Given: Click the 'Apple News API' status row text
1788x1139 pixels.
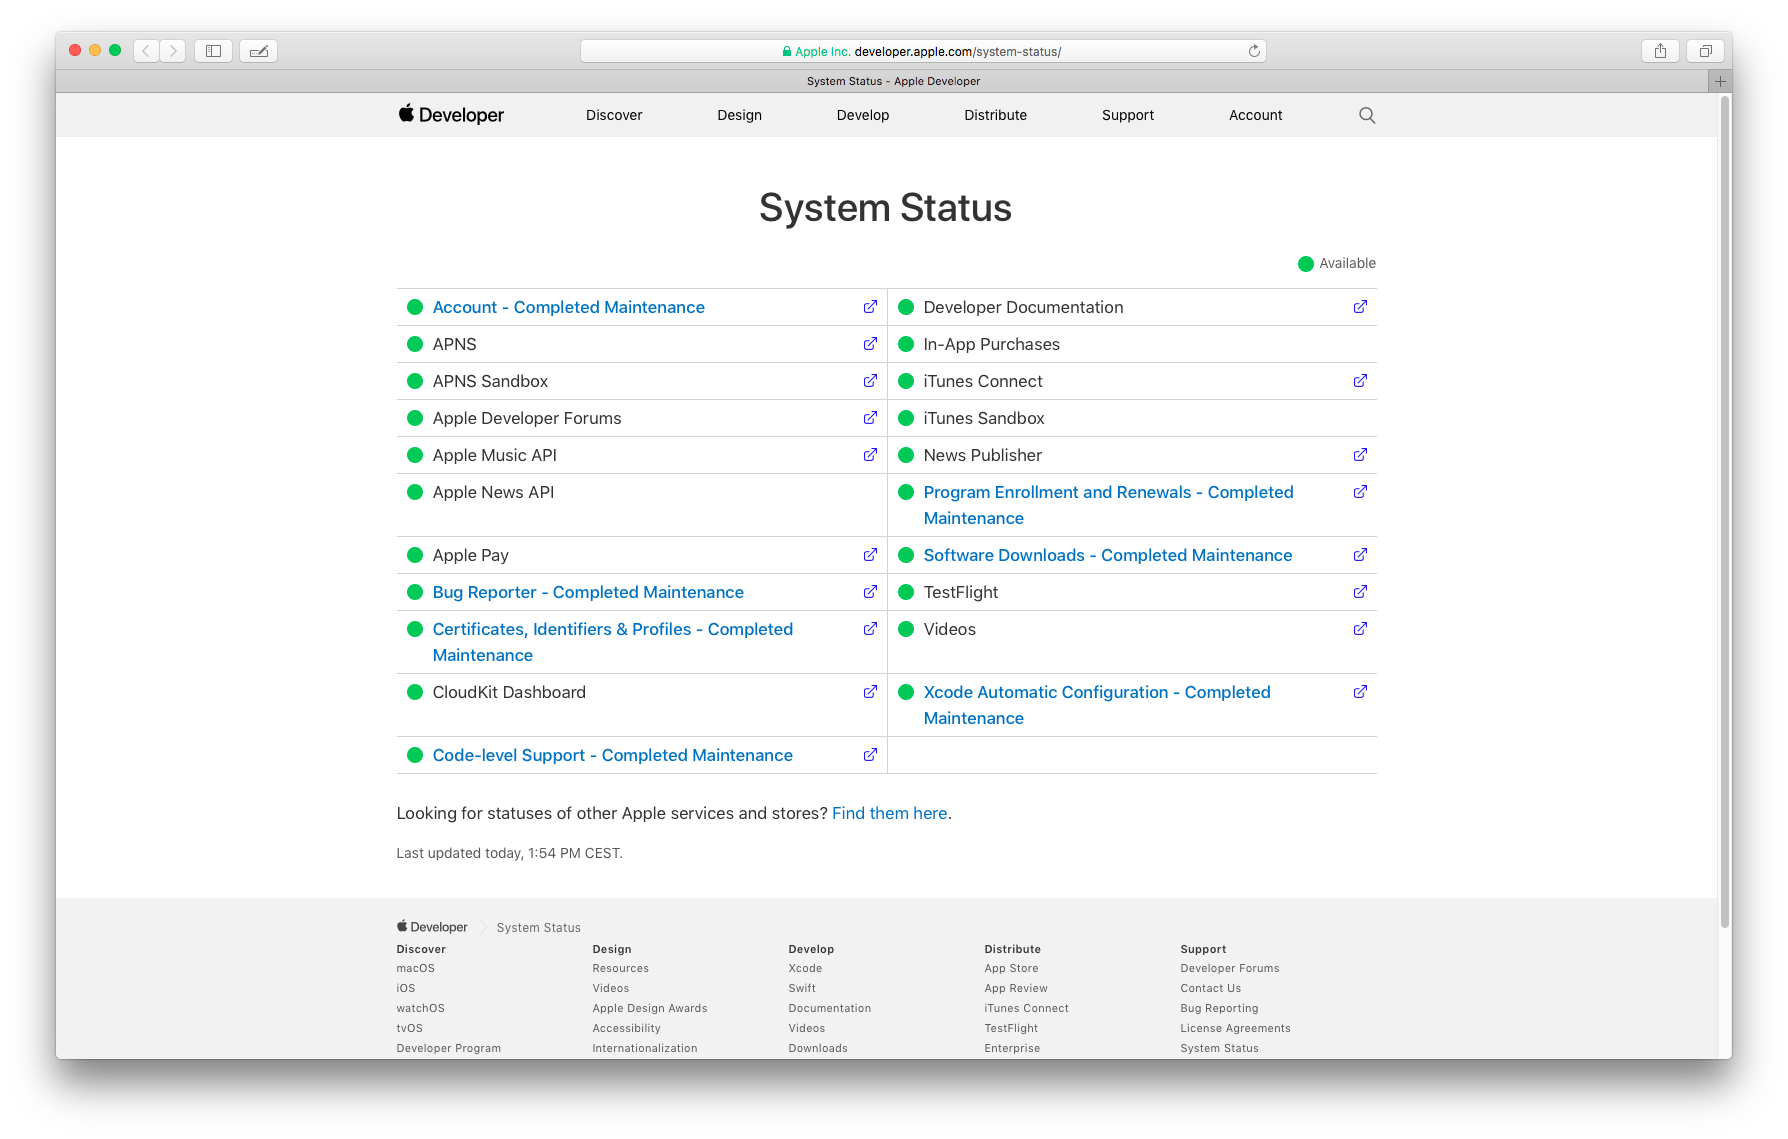Looking at the screenshot, I should coord(493,492).
